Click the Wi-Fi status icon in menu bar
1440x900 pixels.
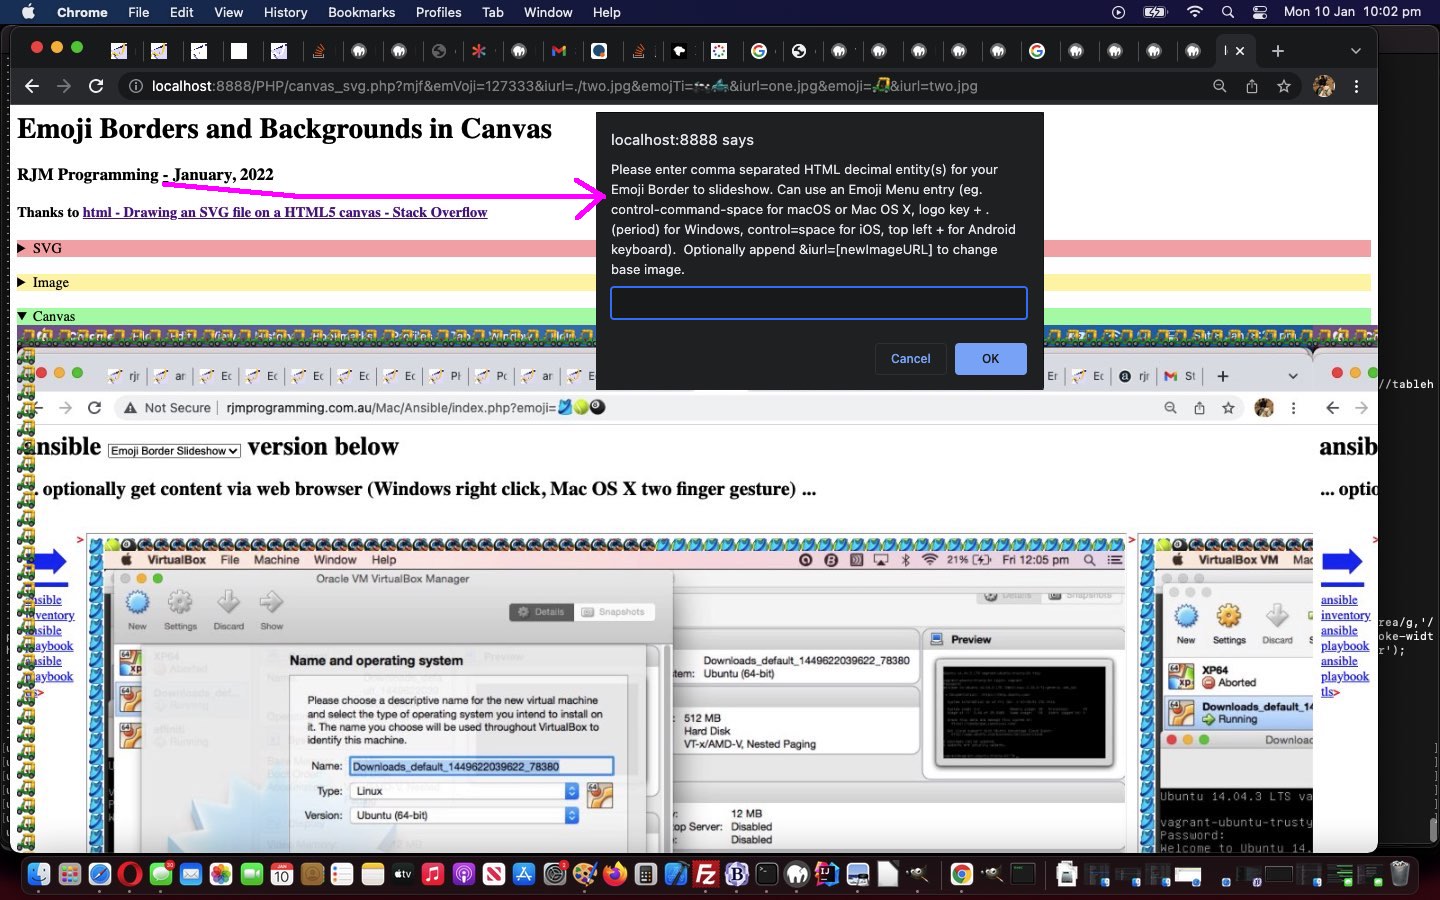click(1194, 12)
